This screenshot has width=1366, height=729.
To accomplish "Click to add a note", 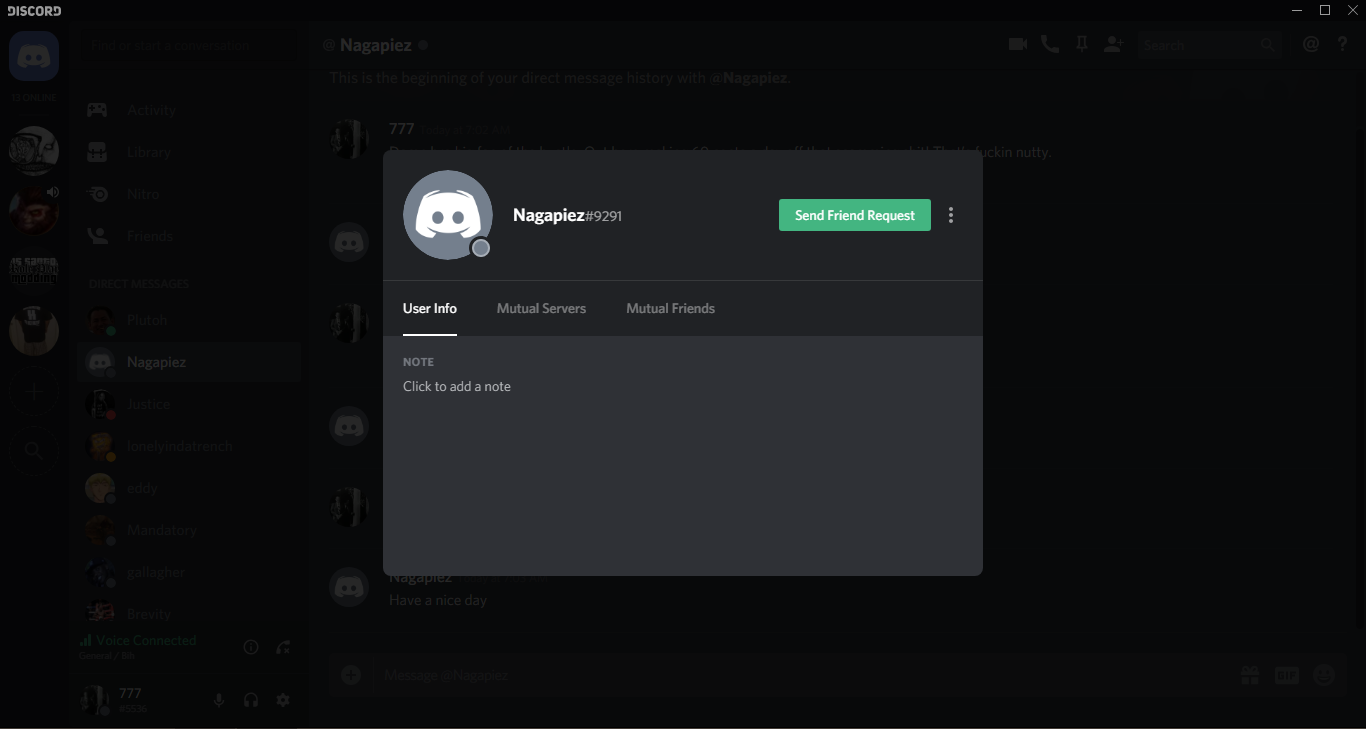I will tap(457, 386).
